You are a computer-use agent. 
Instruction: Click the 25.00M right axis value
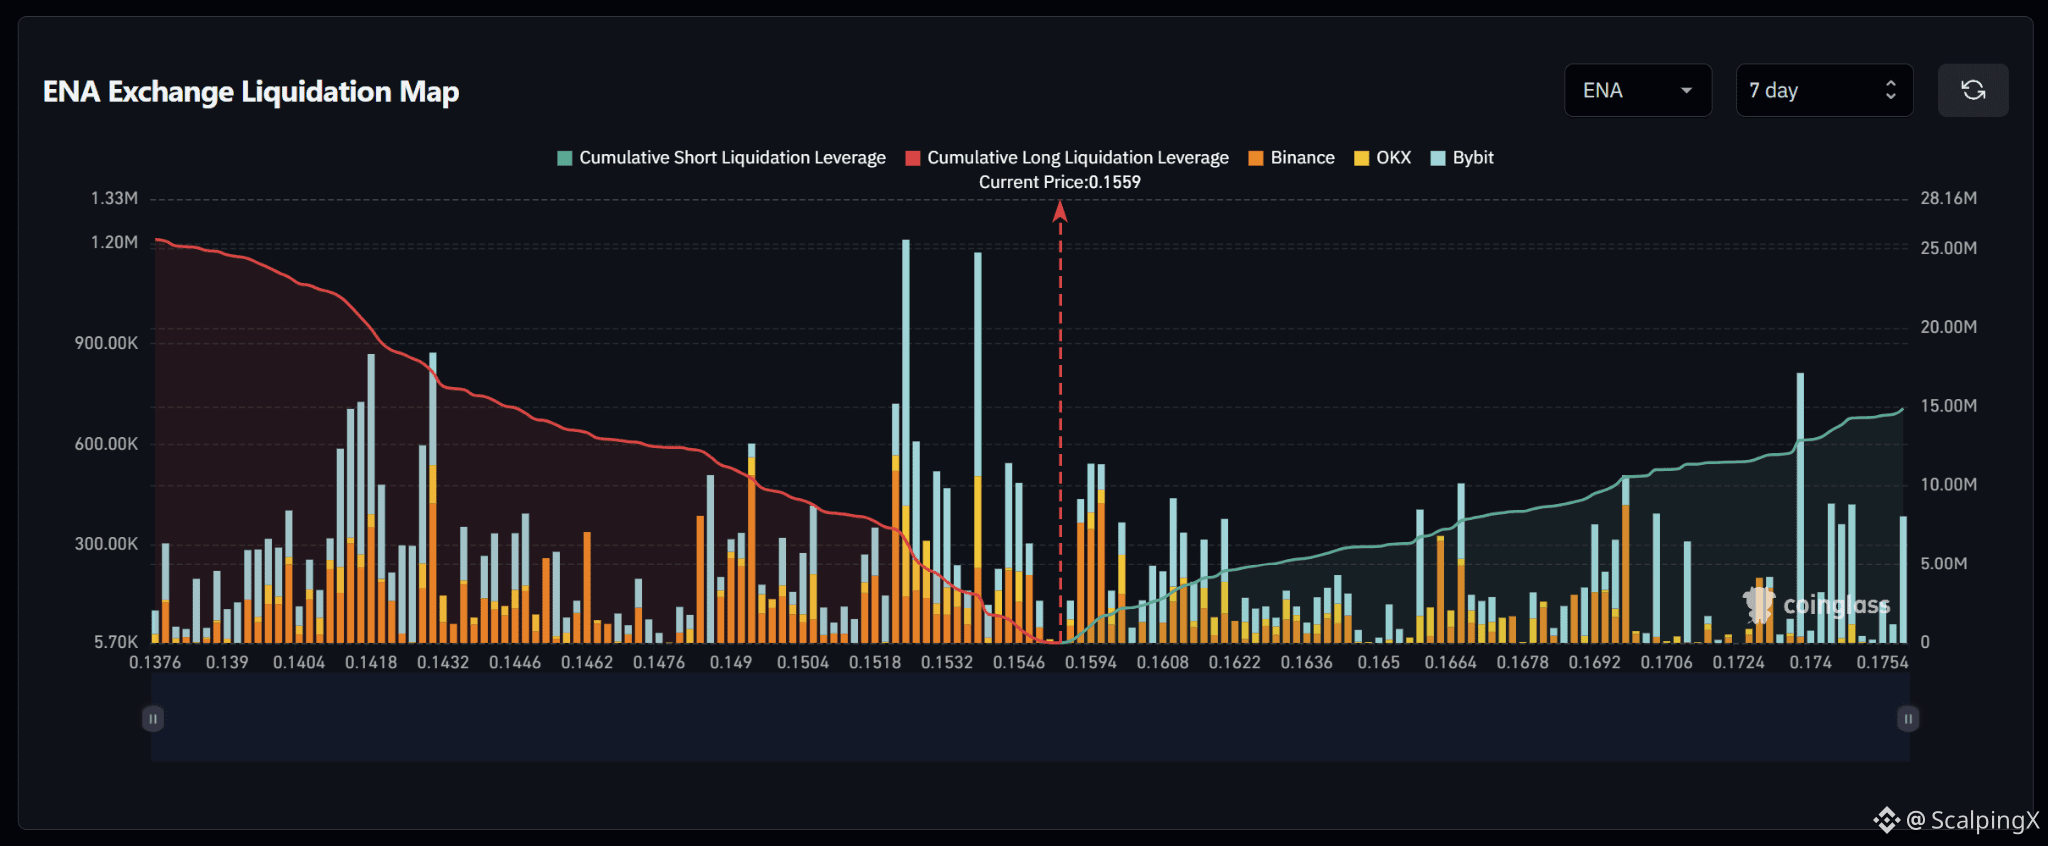tap(1949, 248)
